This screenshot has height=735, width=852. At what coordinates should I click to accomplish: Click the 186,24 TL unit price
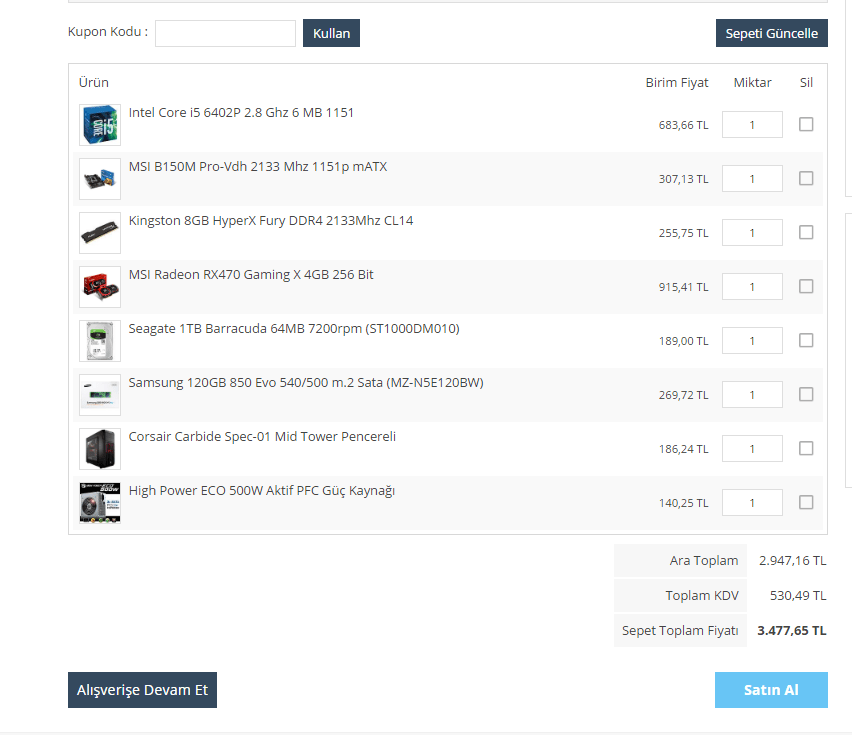point(684,449)
